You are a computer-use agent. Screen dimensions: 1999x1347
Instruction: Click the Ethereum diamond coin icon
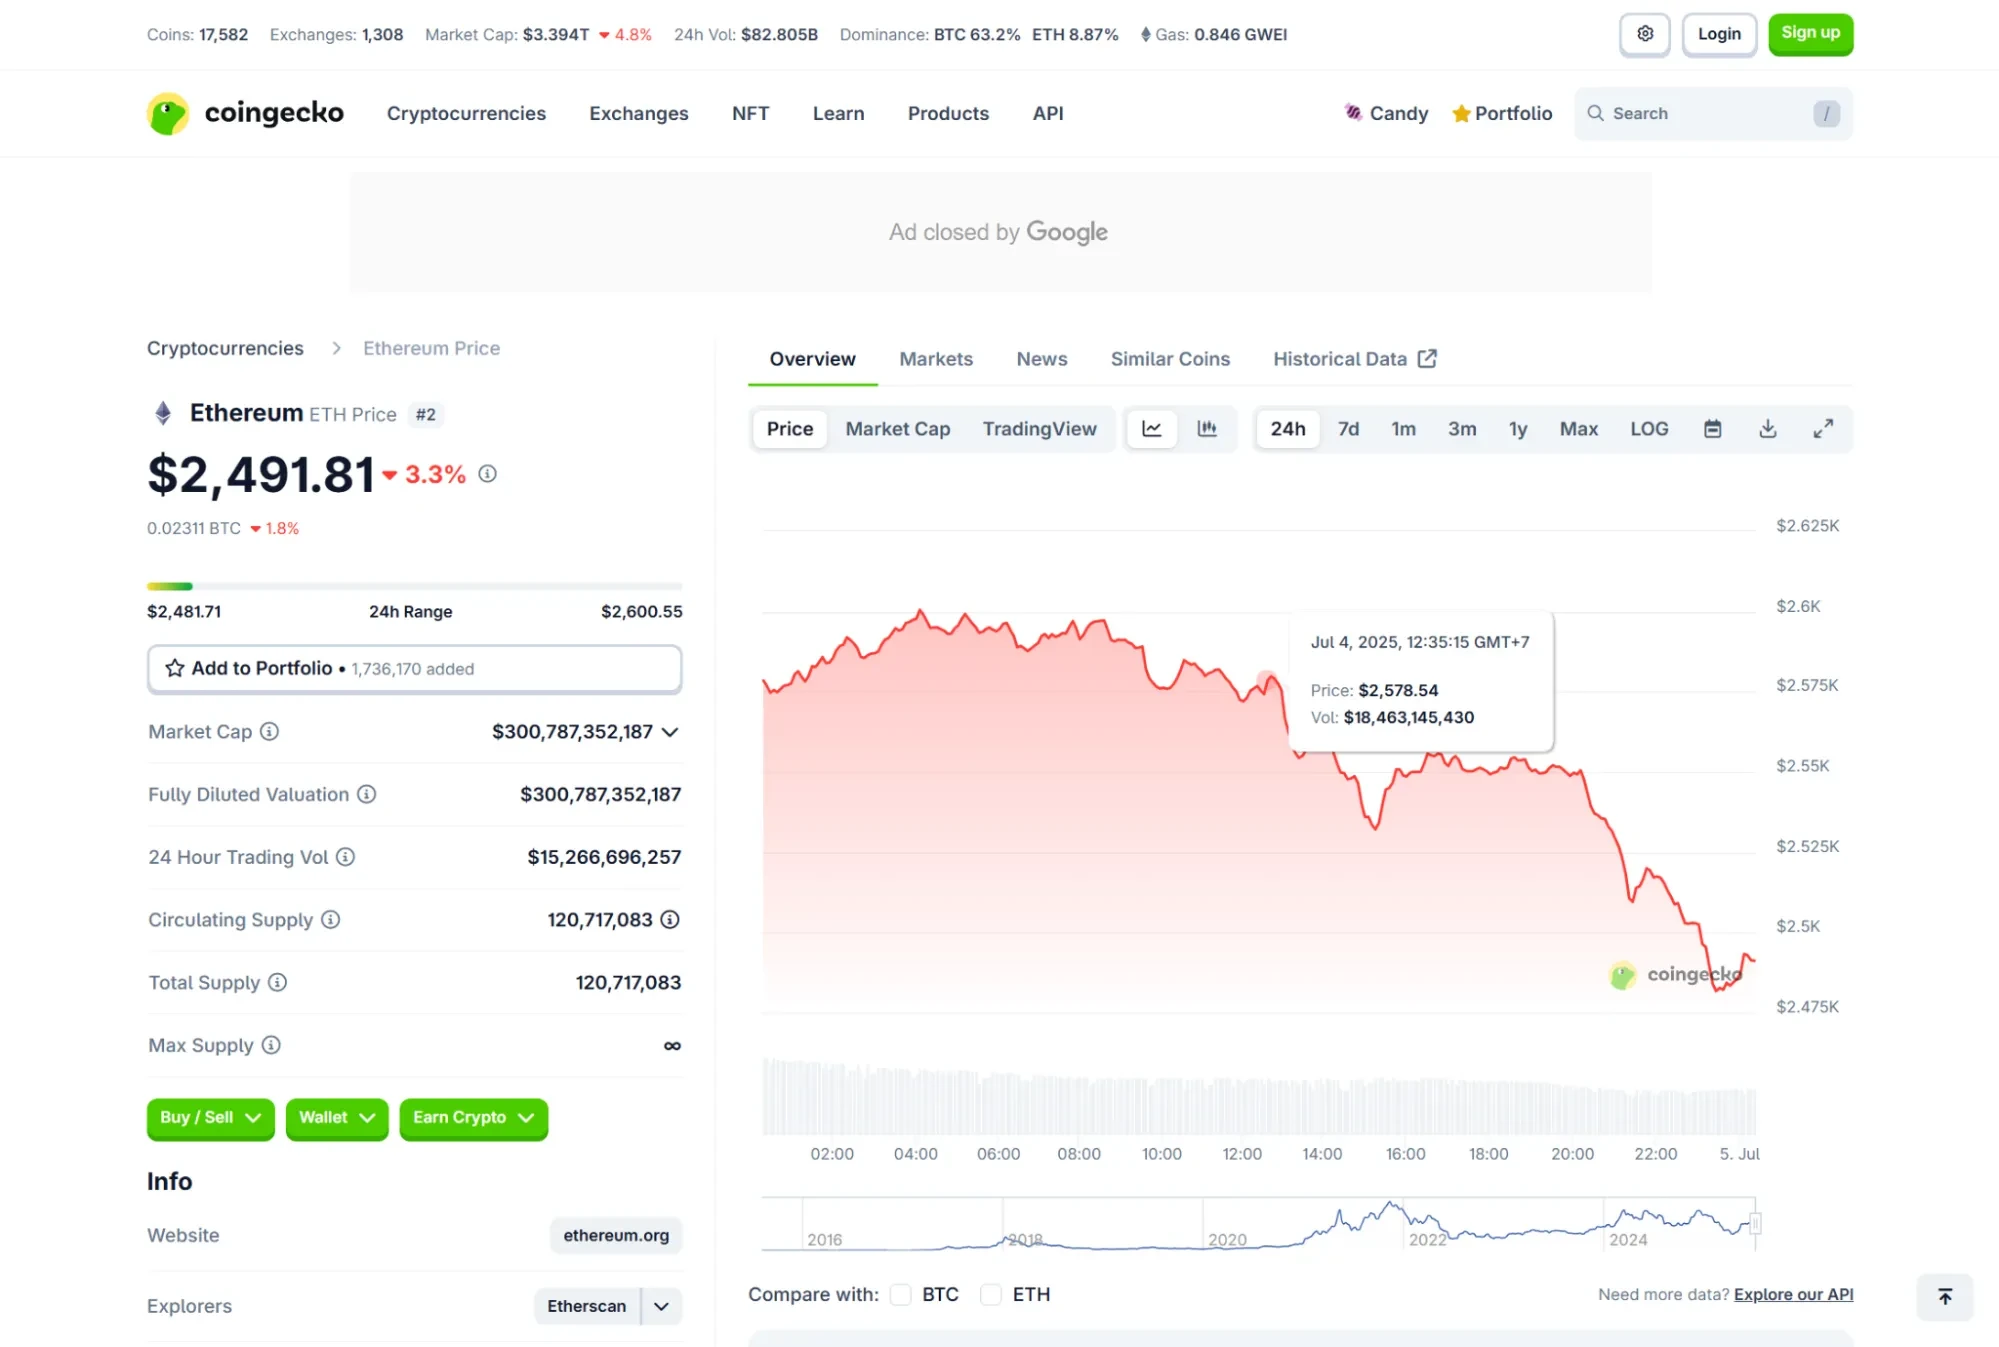pos(163,413)
